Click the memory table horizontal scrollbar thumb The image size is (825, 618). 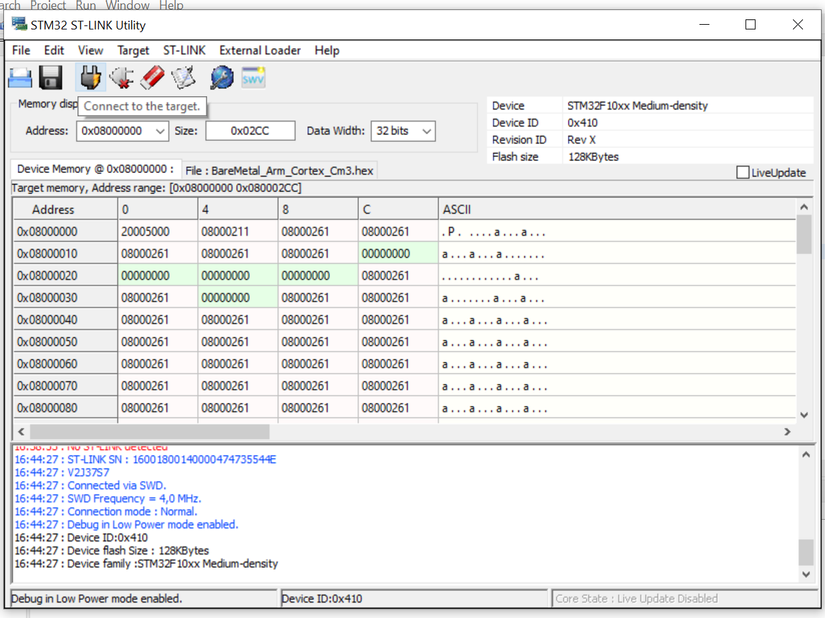point(149,432)
